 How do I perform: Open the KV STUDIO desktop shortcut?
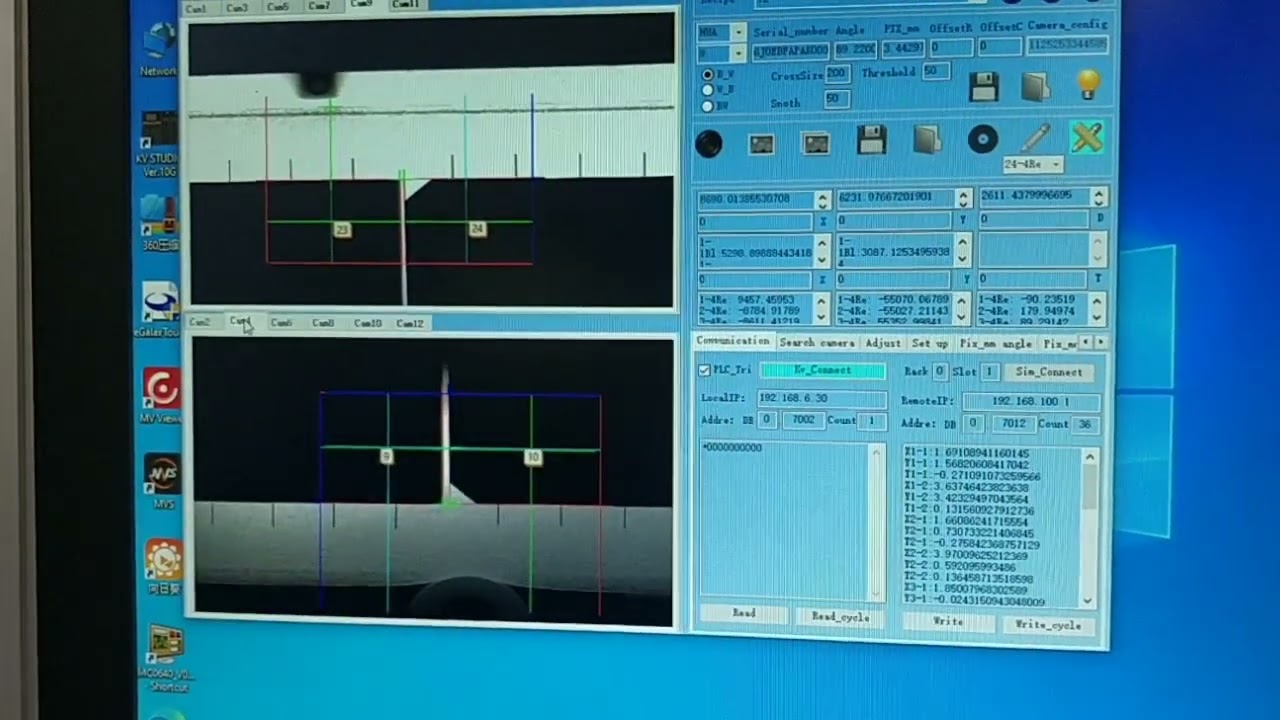pos(158,145)
